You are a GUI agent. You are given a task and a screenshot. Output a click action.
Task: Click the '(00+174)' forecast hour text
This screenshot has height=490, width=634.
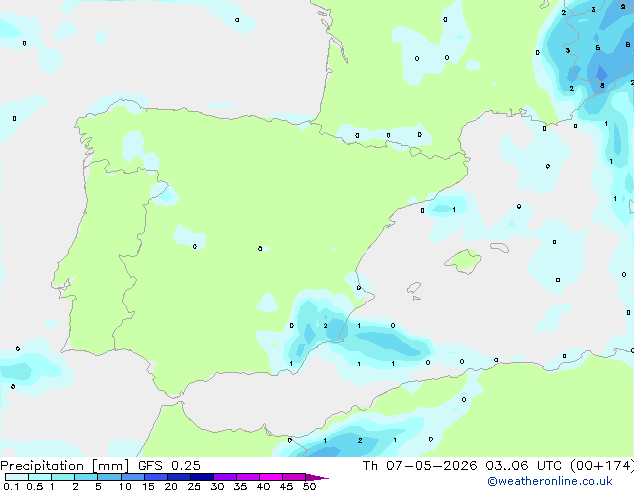[602, 466]
